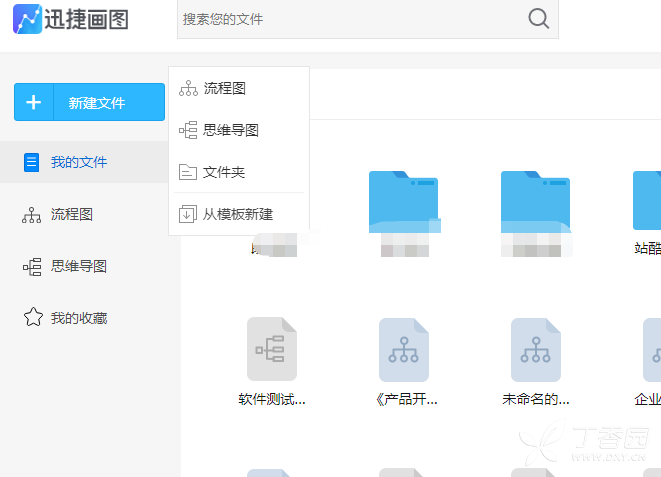The image size is (661, 477).
Task: Click the 新建文件 button label
Action: (97, 103)
